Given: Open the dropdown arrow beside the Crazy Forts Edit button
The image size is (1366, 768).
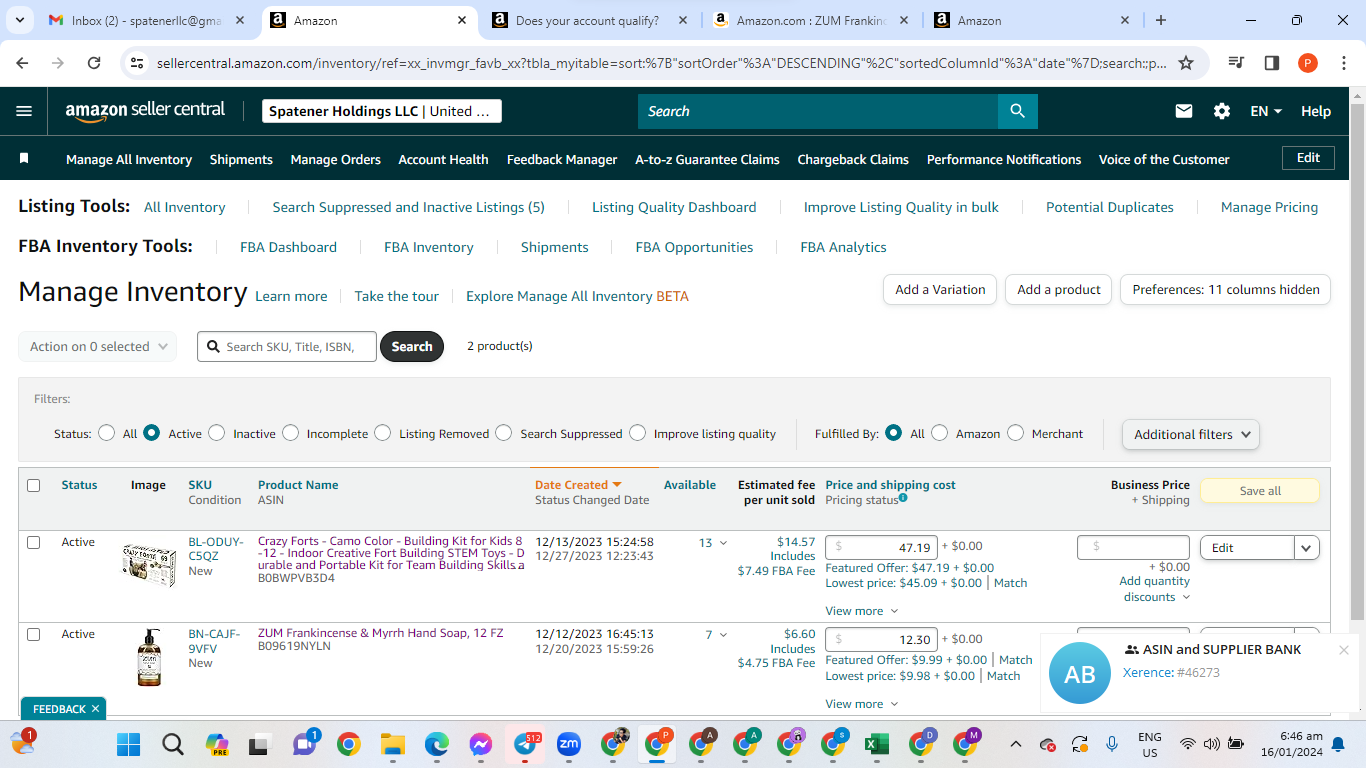Looking at the screenshot, I should 1307,548.
